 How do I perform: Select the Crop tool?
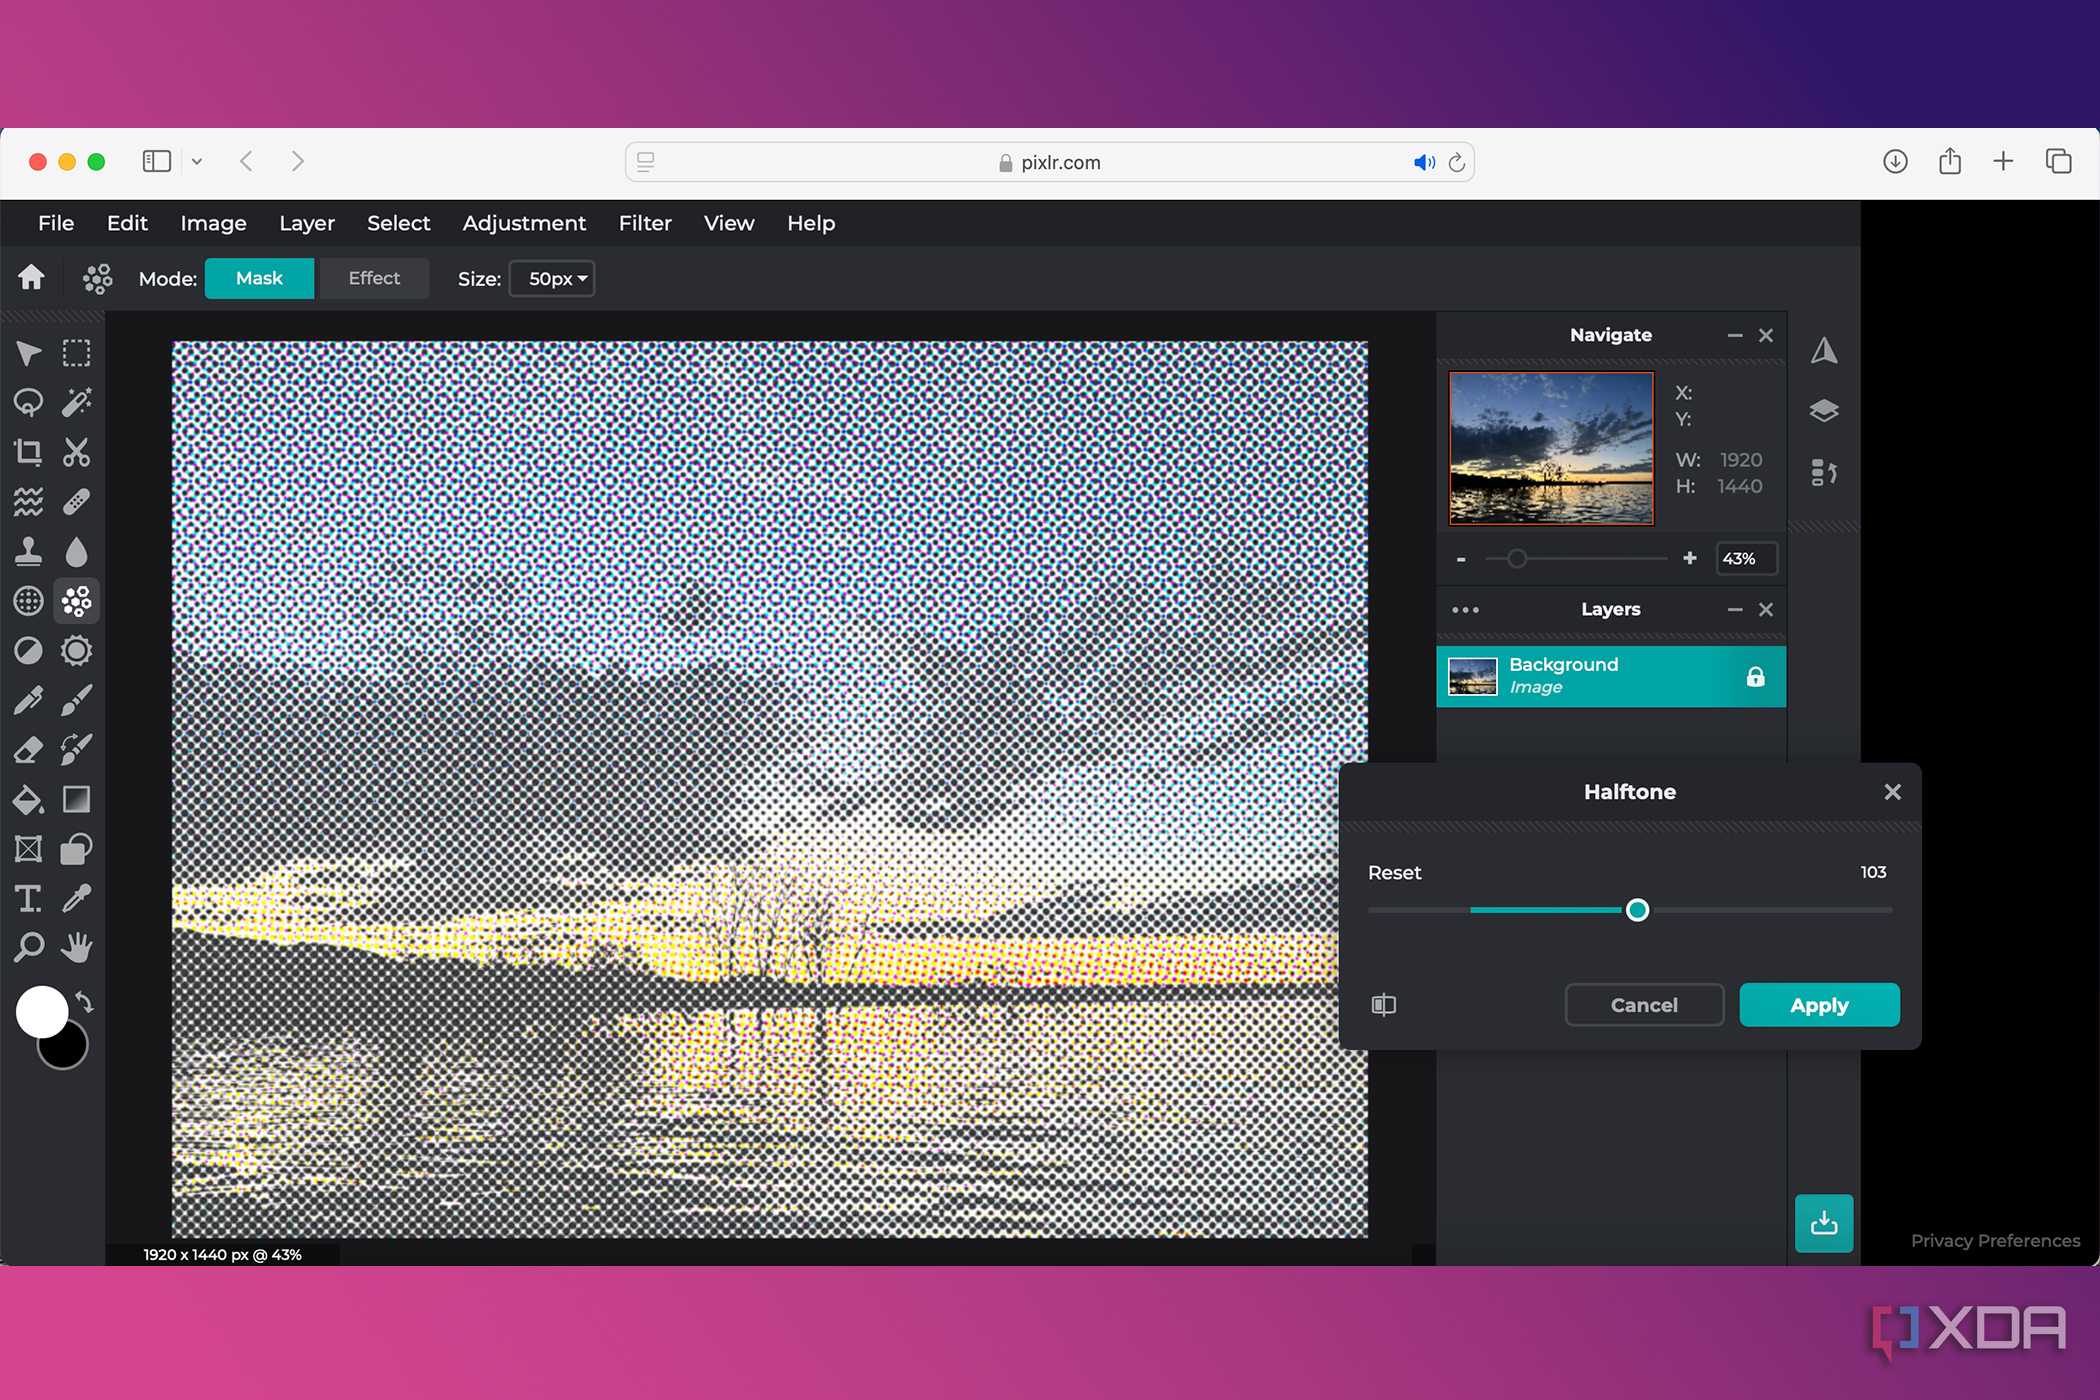(28, 452)
